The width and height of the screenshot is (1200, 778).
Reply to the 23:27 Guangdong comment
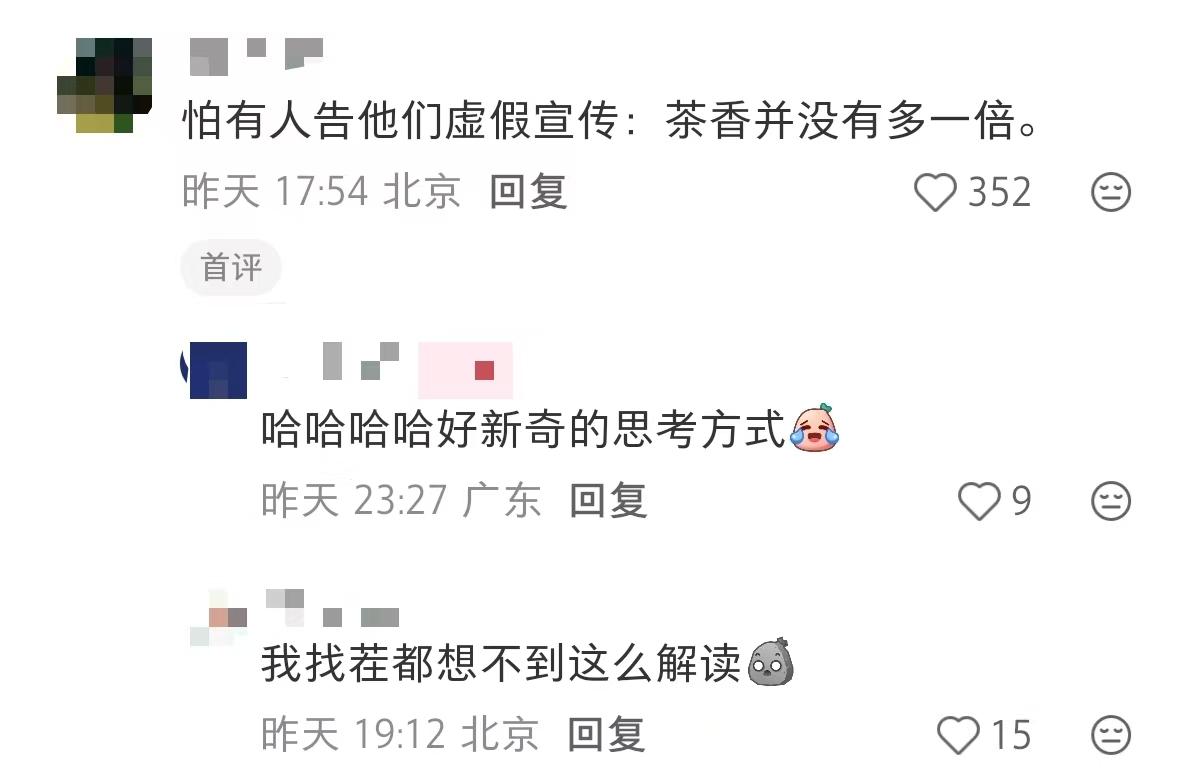click(x=609, y=499)
